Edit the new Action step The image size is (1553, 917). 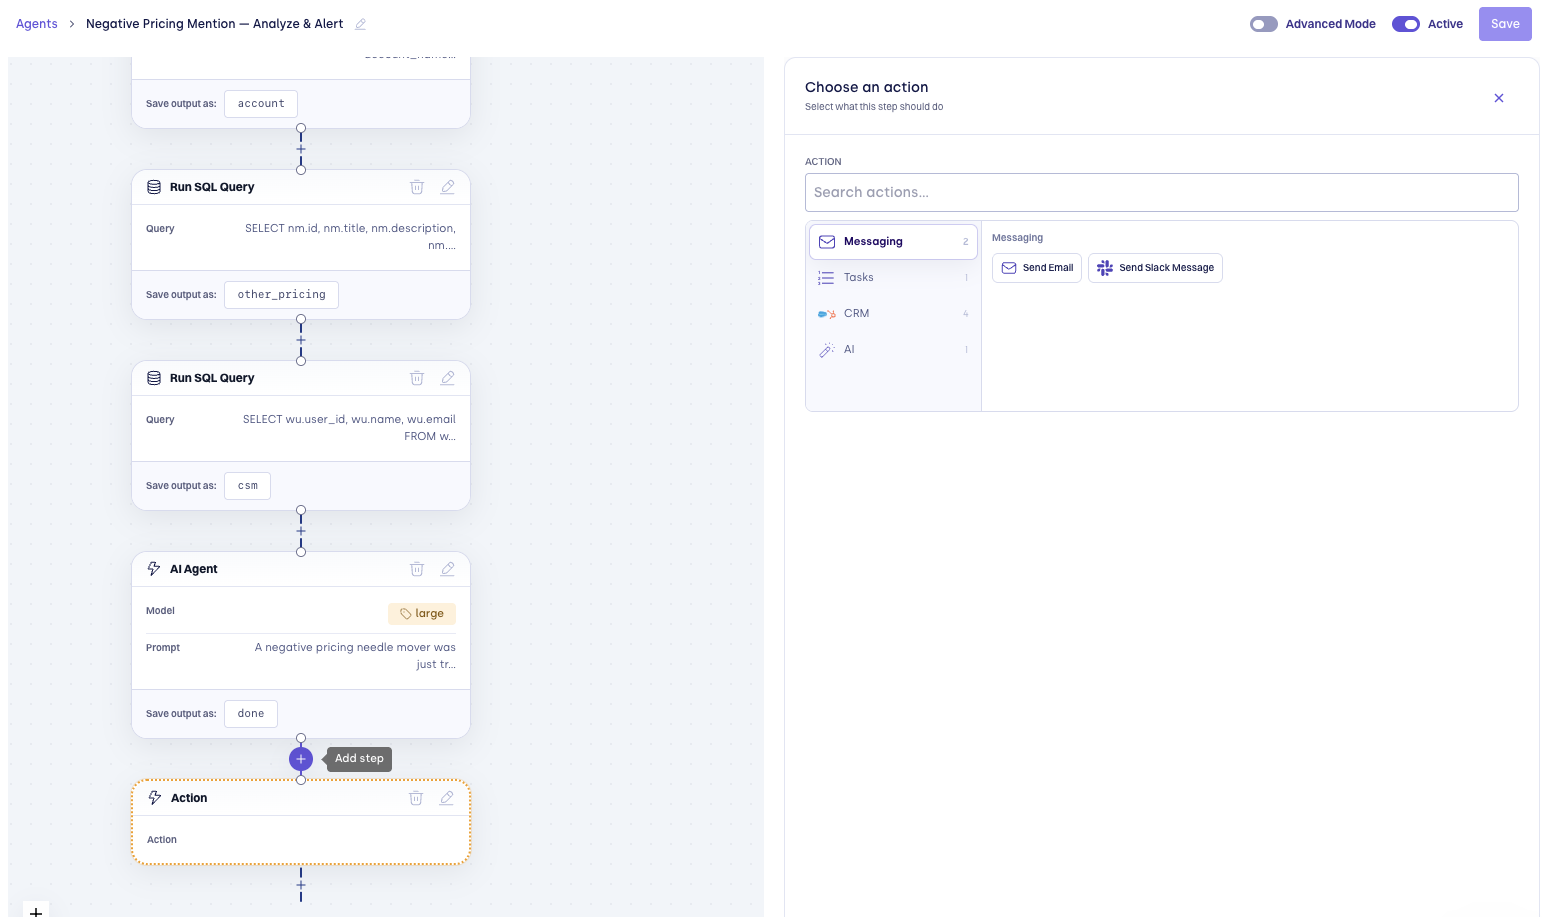pyautogui.click(x=447, y=798)
